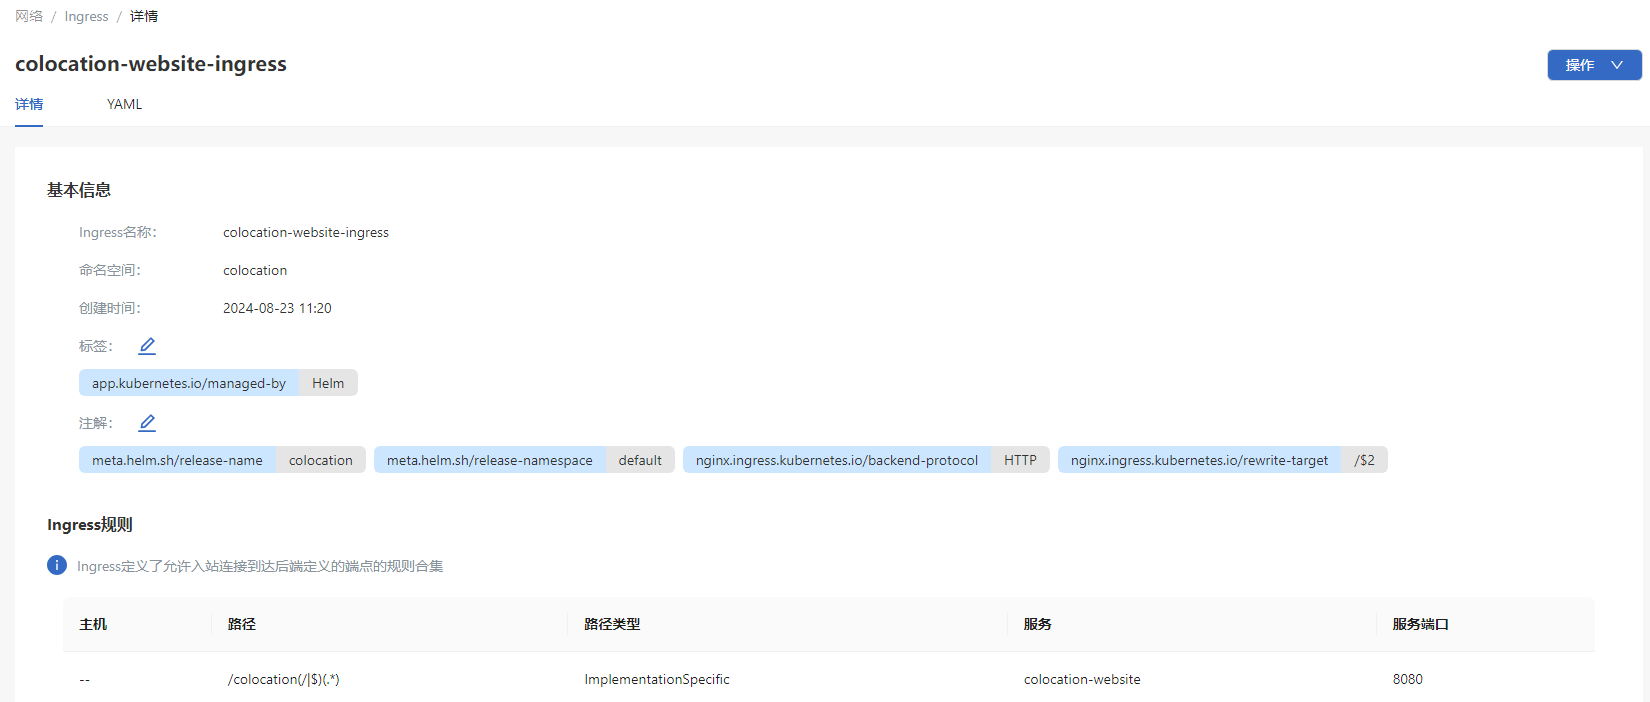Click the colocation-website-ingress page title
Viewport: 1650px width, 702px height.
click(x=151, y=64)
